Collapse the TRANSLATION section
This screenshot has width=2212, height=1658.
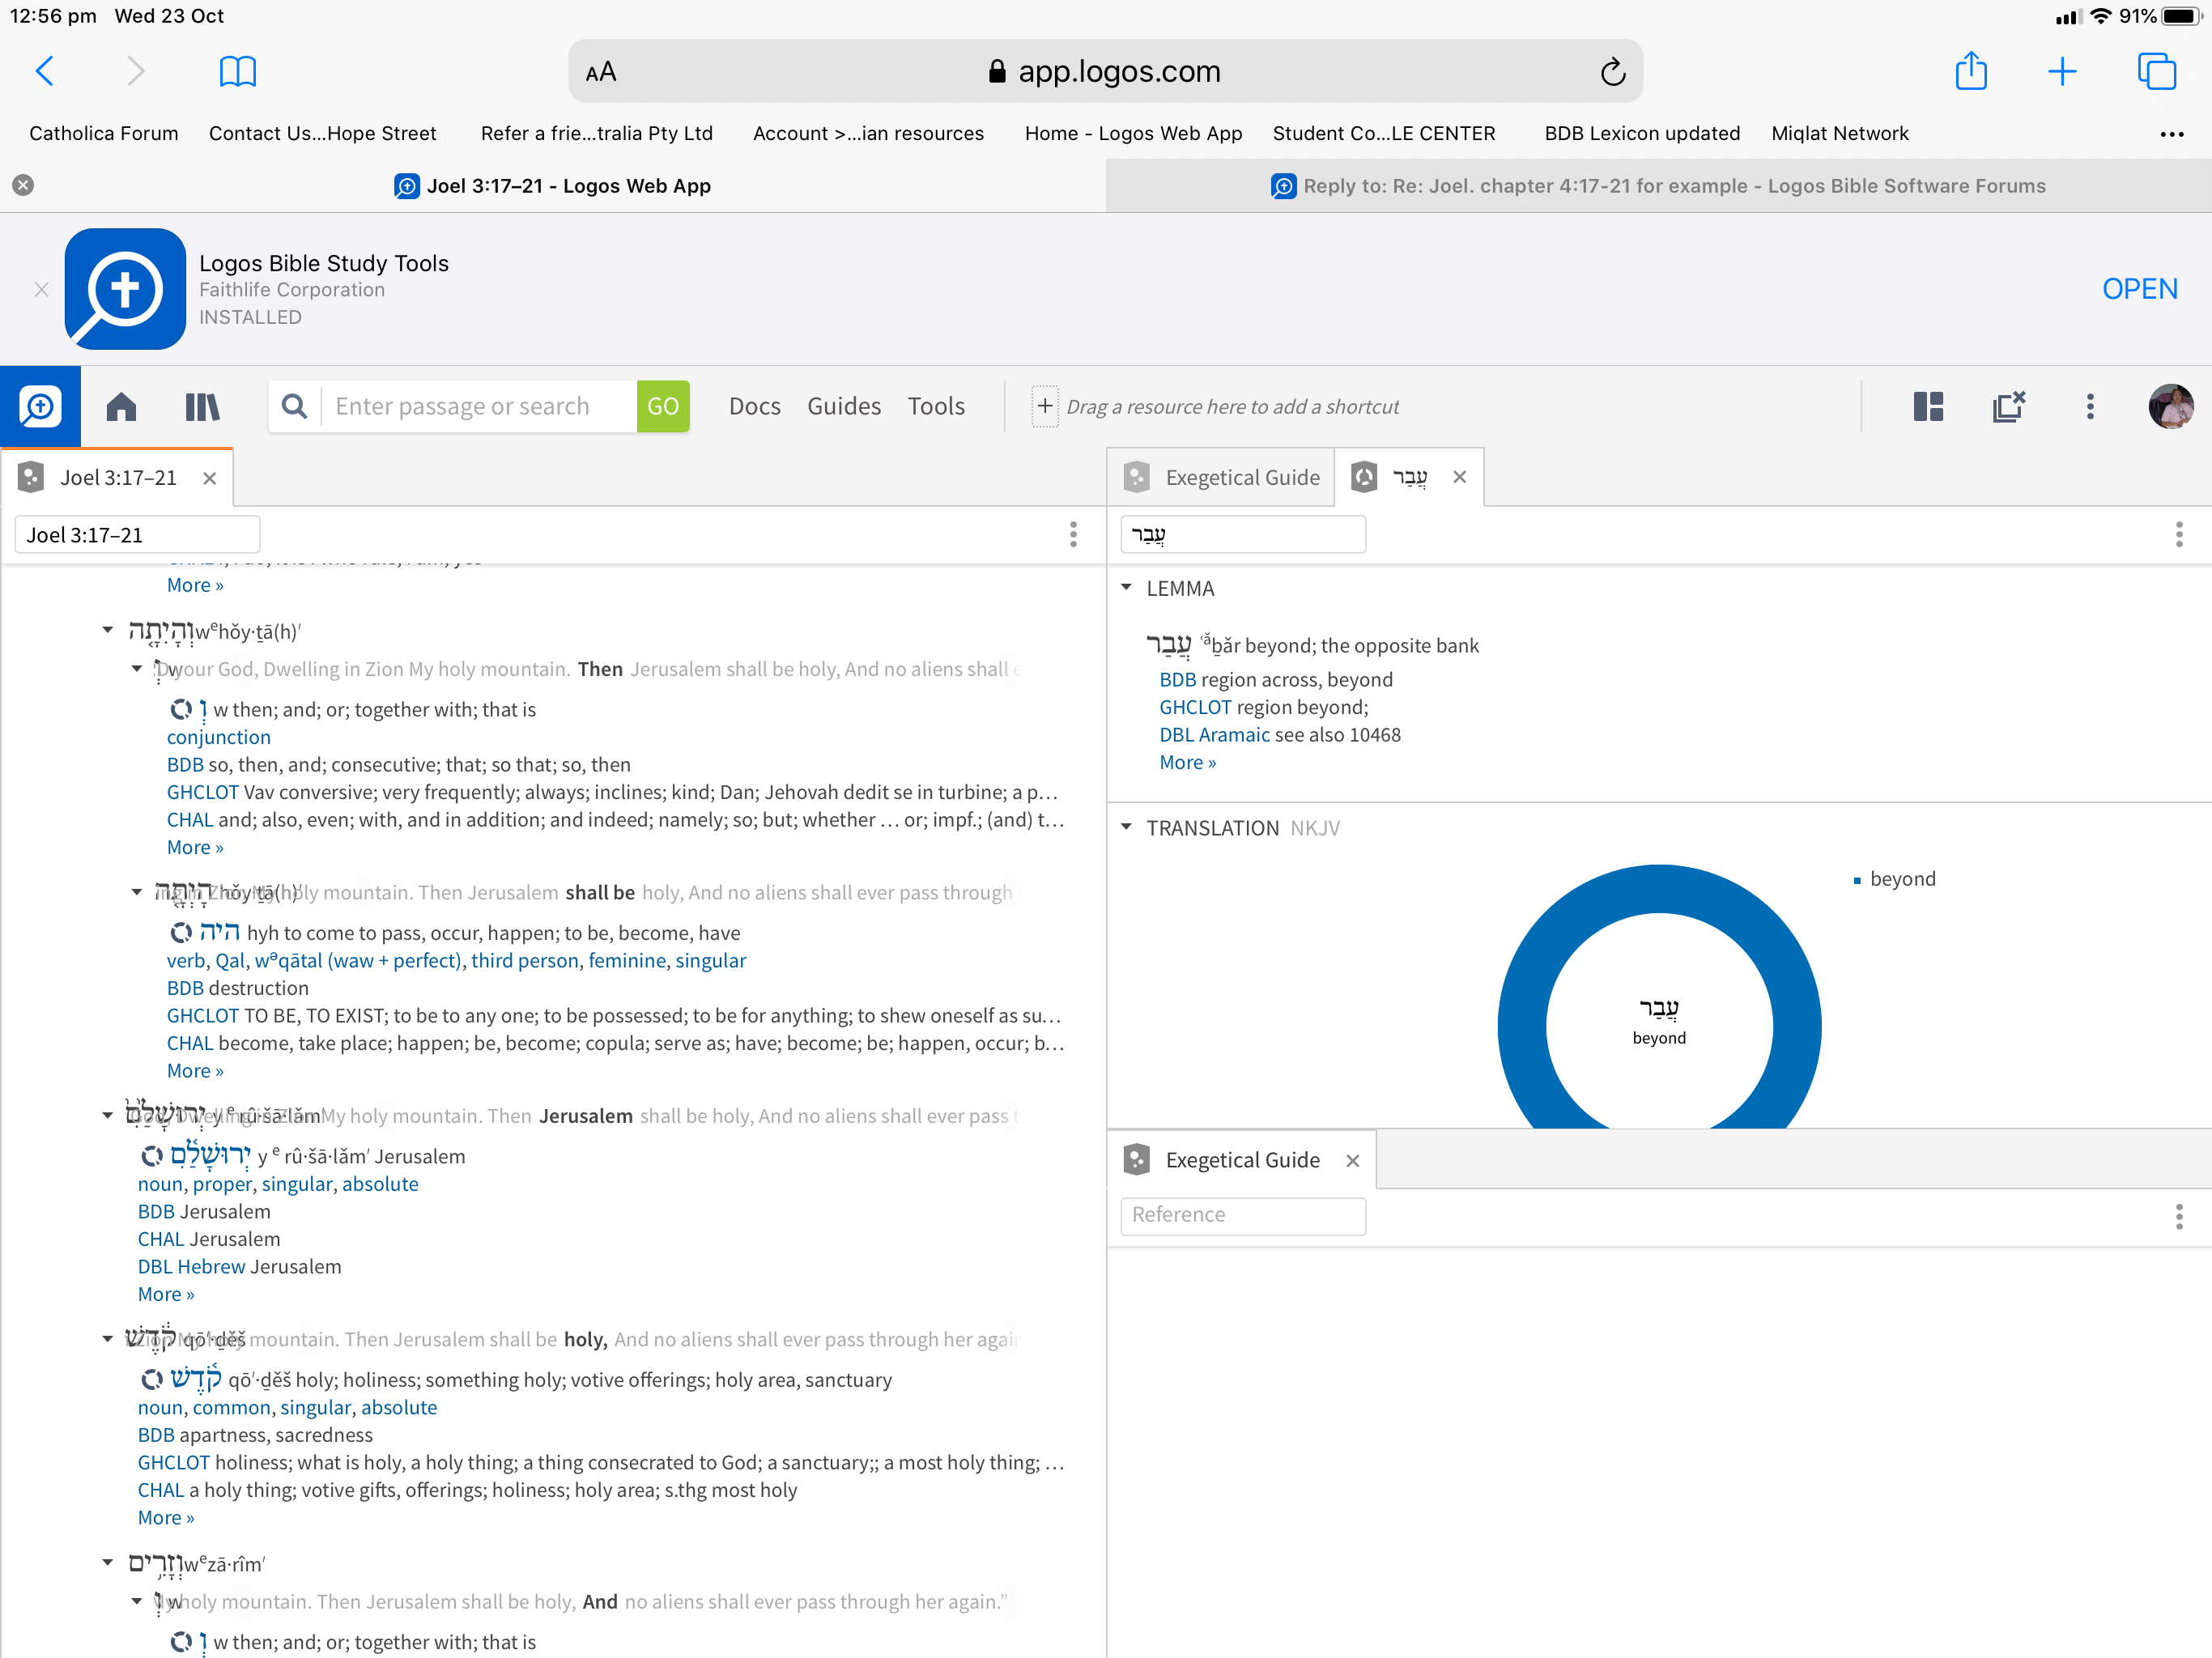(x=1126, y=827)
